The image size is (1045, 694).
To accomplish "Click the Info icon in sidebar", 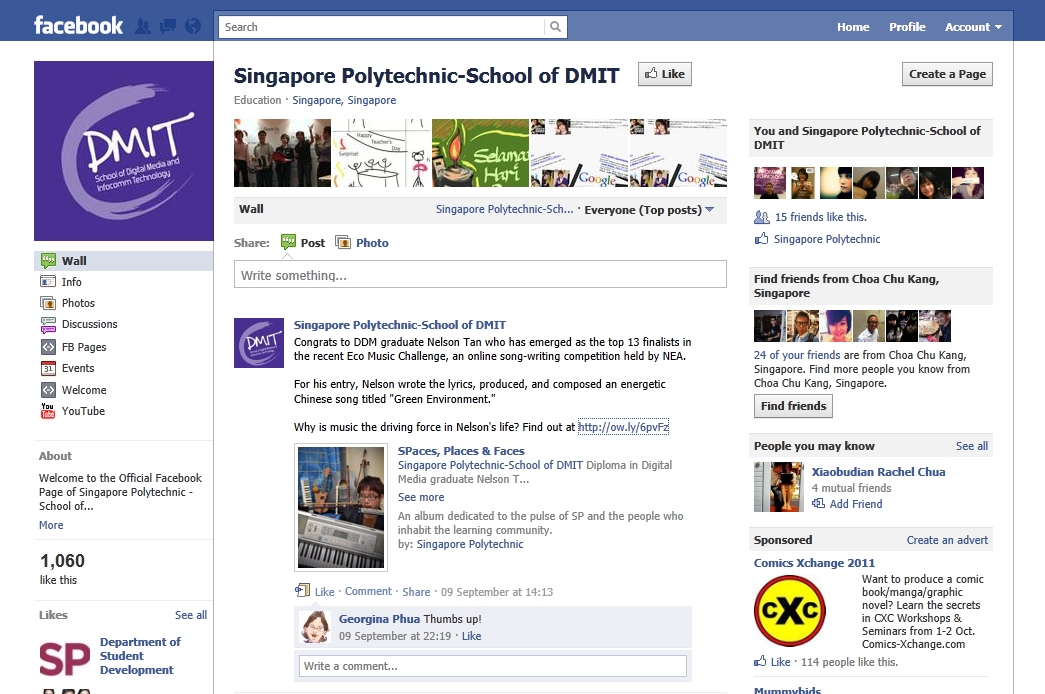I will (48, 282).
